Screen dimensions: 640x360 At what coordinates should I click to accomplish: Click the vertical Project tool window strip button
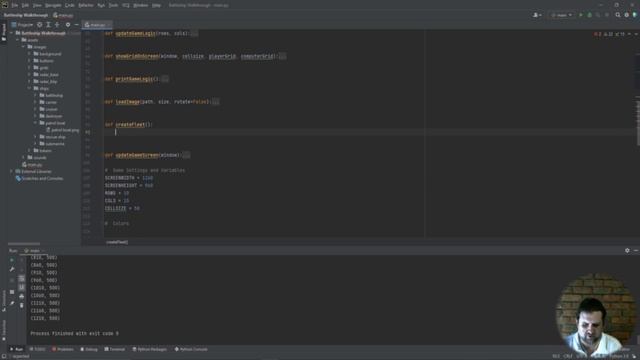pos(4,32)
